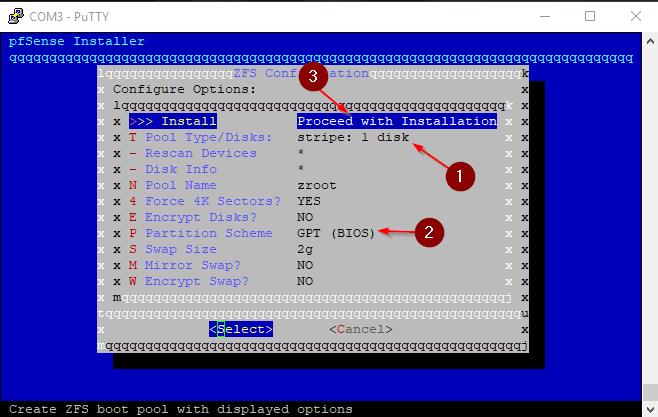Click the scroll up arrow of terminal scrollbar
The height and width of the screenshot is (417, 658).
coord(650,41)
